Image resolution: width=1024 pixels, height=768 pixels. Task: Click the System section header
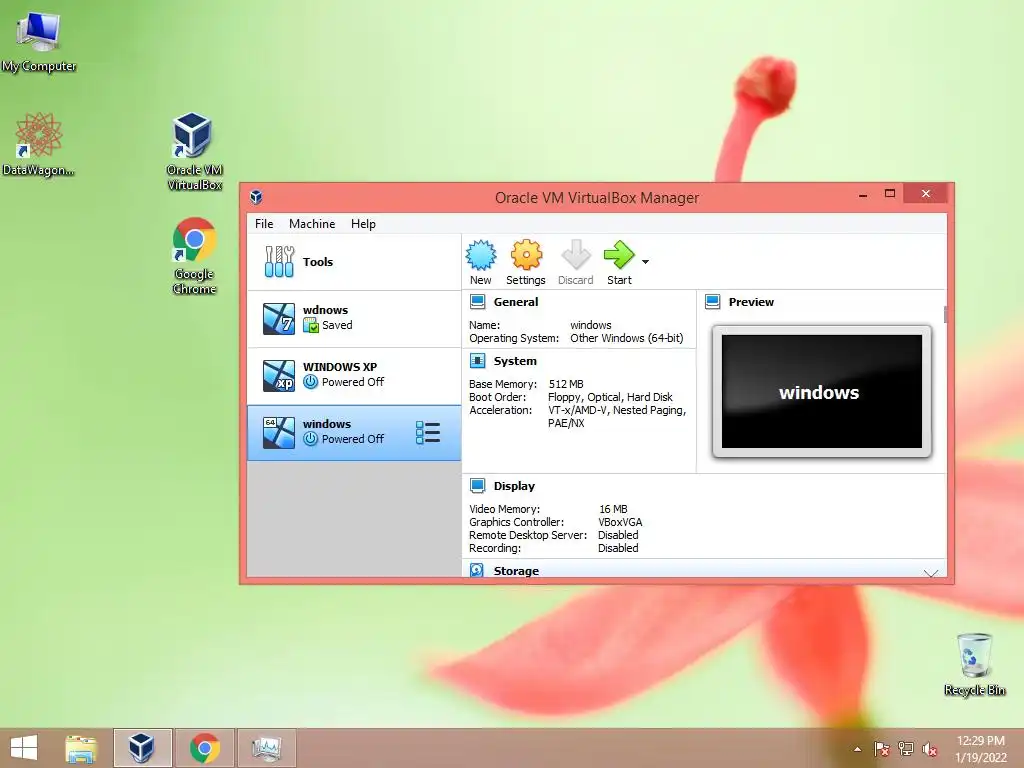click(x=515, y=361)
